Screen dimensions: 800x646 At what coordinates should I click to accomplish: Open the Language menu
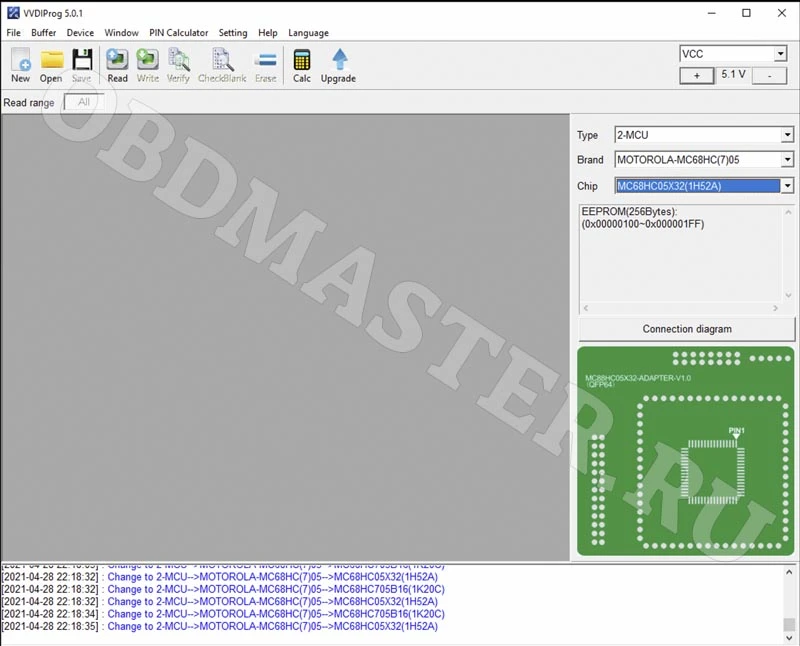click(x=308, y=33)
